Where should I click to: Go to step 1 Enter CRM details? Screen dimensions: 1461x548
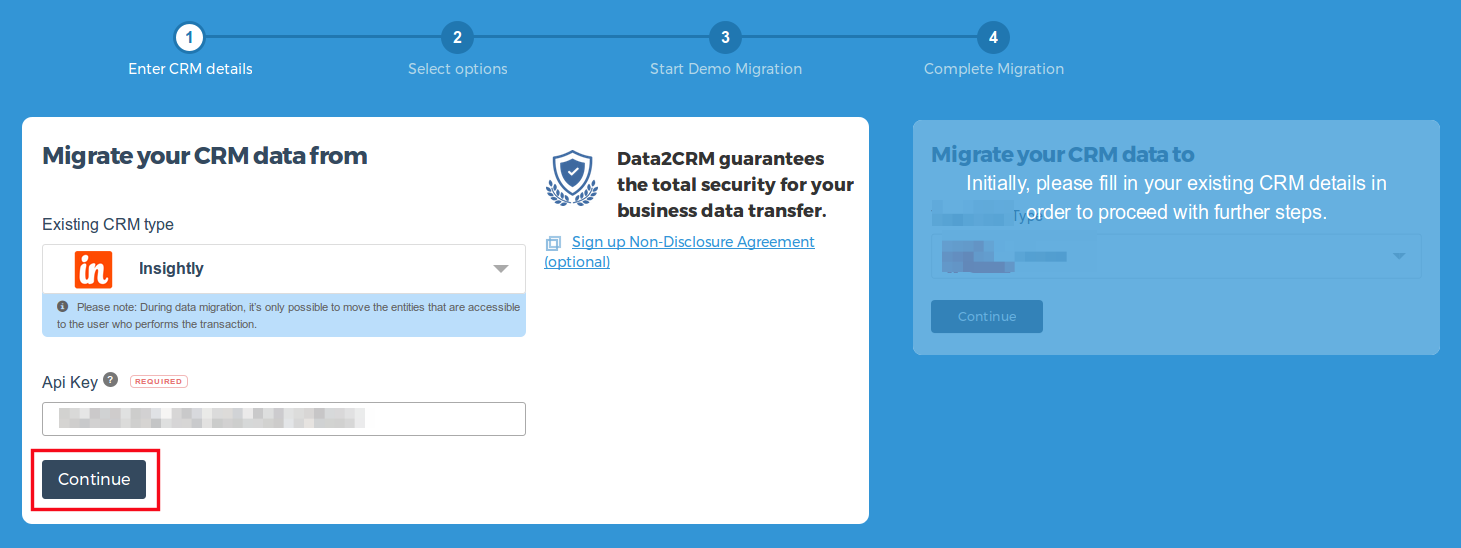click(x=190, y=38)
